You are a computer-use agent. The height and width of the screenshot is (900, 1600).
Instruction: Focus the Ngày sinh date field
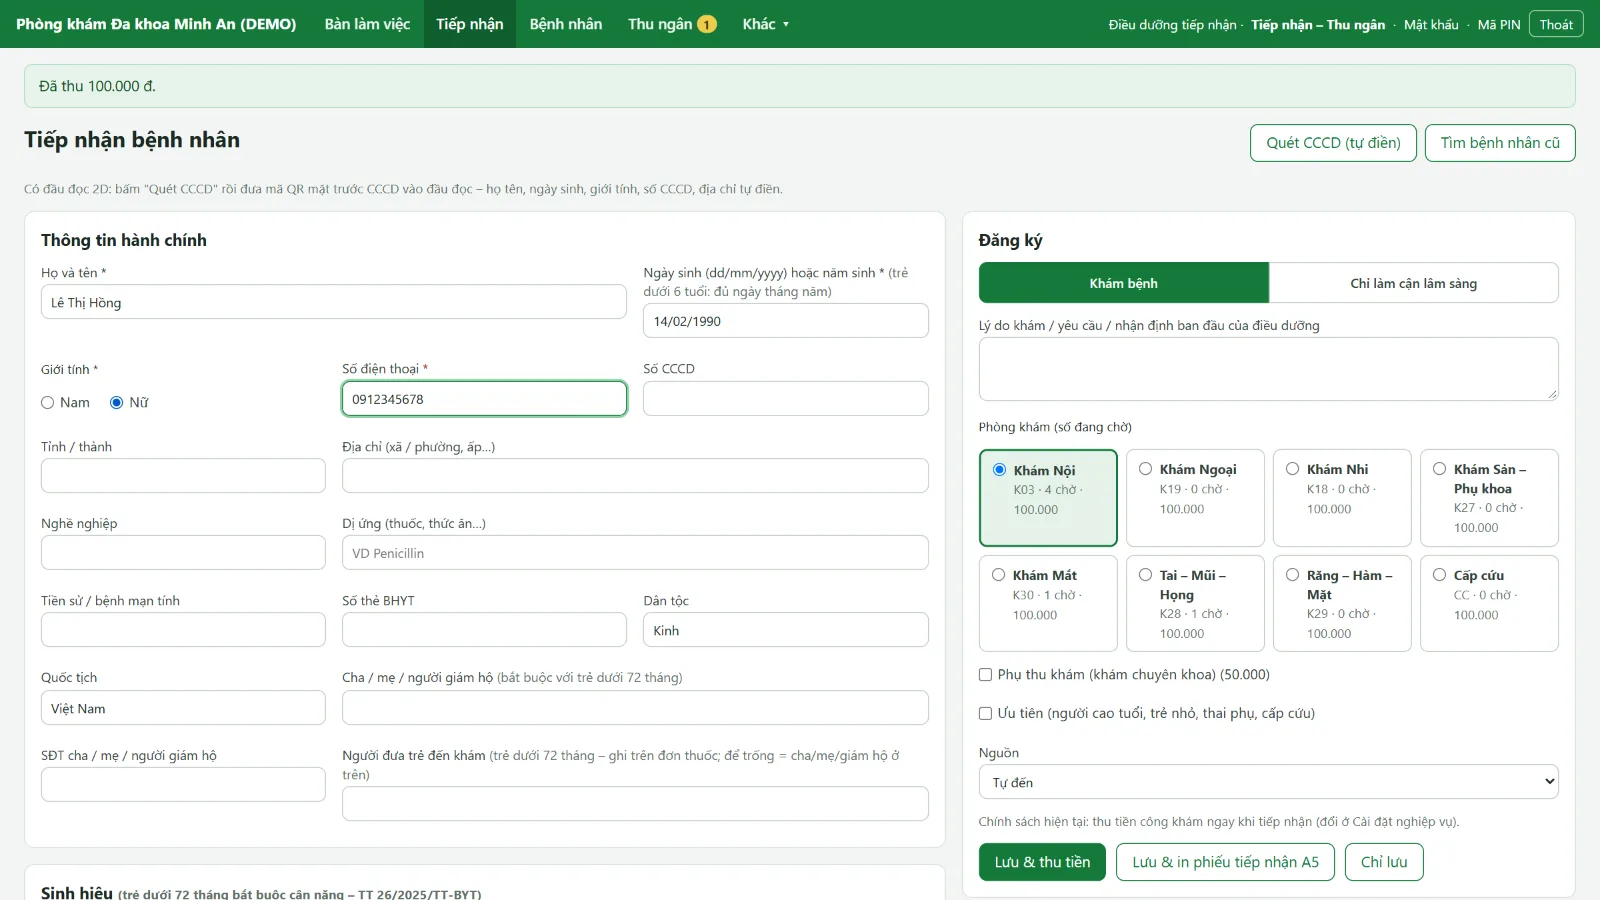click(786, 321)
